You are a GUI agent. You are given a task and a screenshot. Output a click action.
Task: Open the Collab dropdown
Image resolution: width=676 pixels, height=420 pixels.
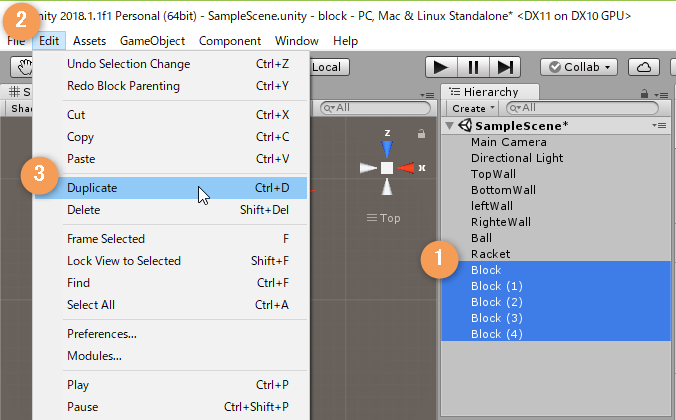click(579, 67)
